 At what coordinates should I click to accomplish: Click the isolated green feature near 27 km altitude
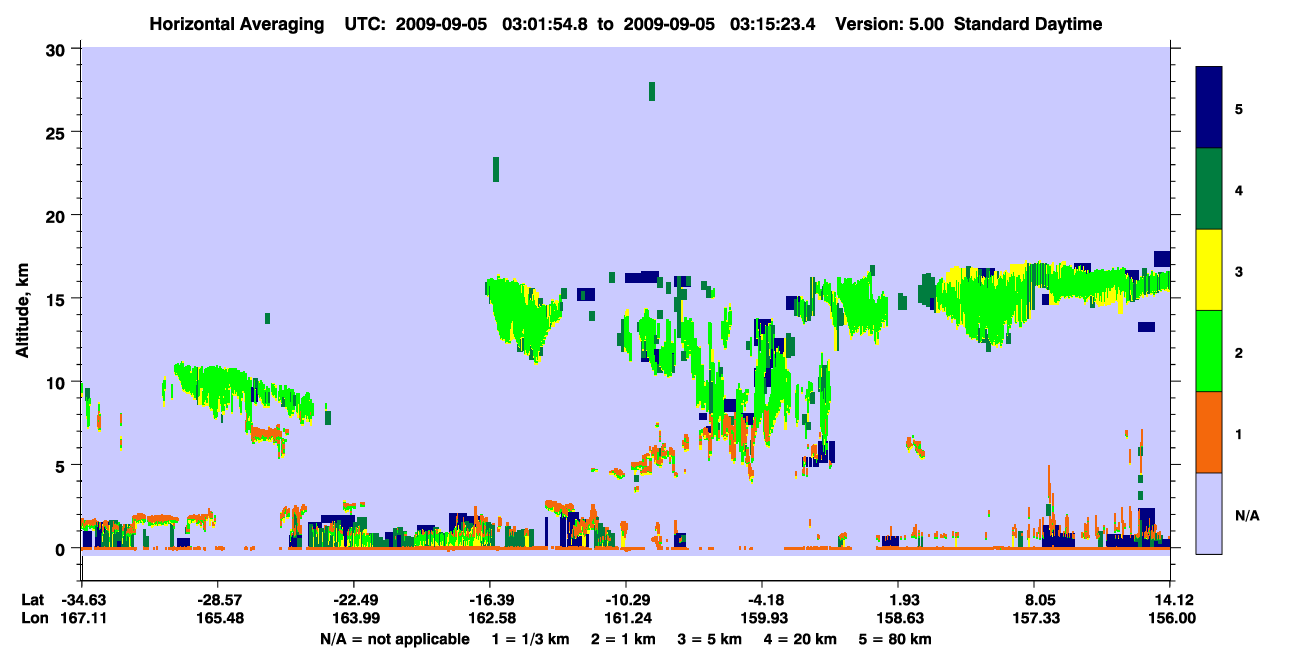(652, 91)
